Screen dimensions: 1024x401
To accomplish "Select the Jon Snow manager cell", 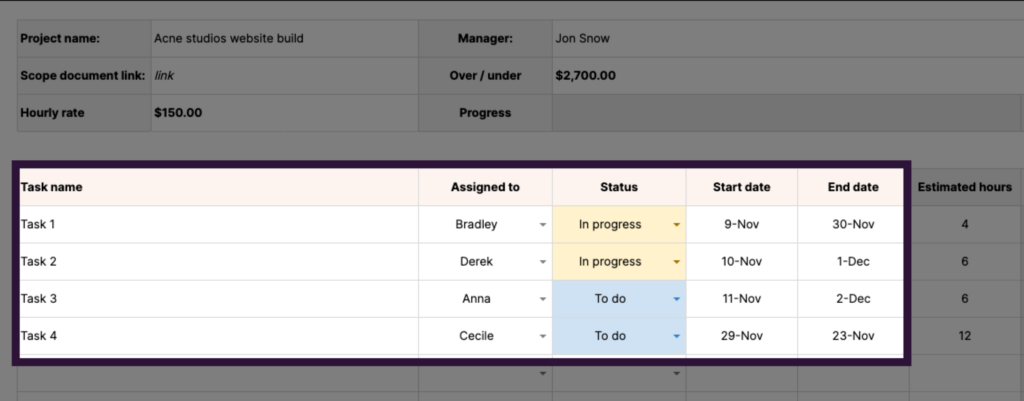I will pyautogui.click(x=582, y=39).
